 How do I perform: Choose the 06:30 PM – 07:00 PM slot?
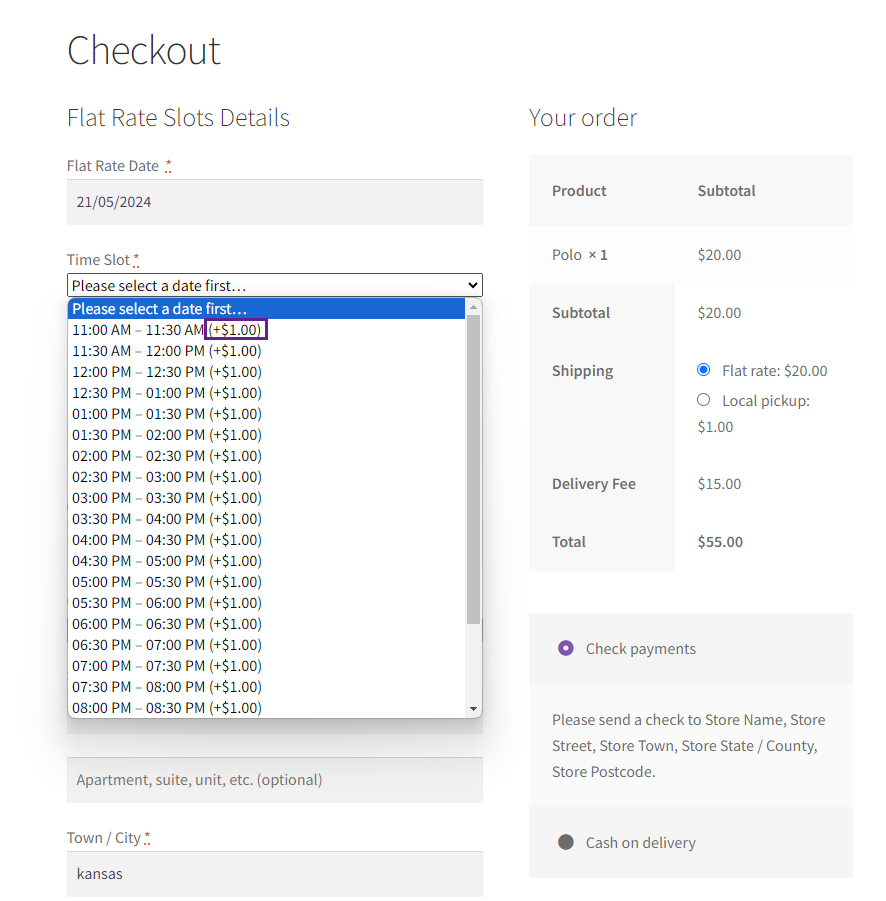tap(267, 645)
